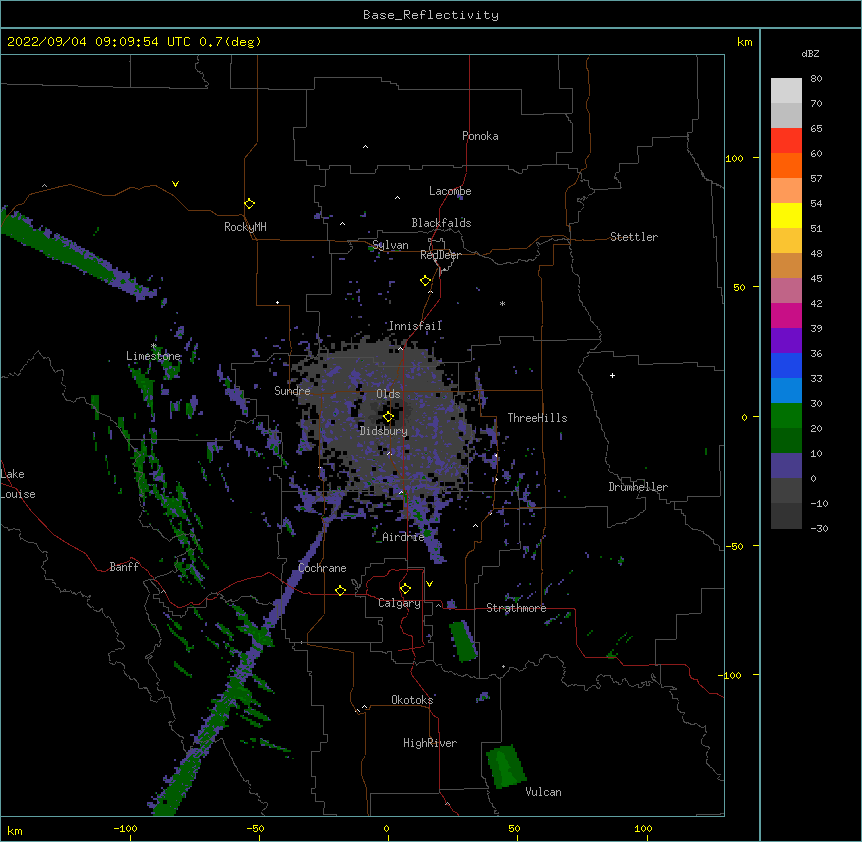Click the Banff label
The height and width of the screenshot is (842, 862).
tap(124, 567)
